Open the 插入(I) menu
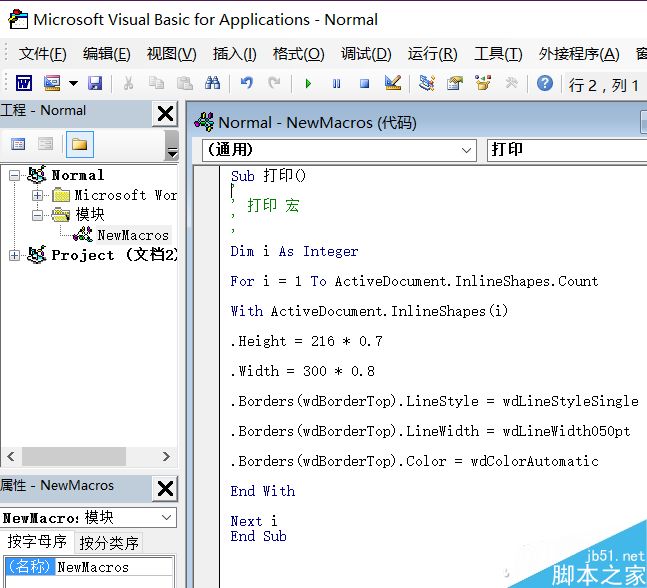The image size is (647, 588). 234,54
